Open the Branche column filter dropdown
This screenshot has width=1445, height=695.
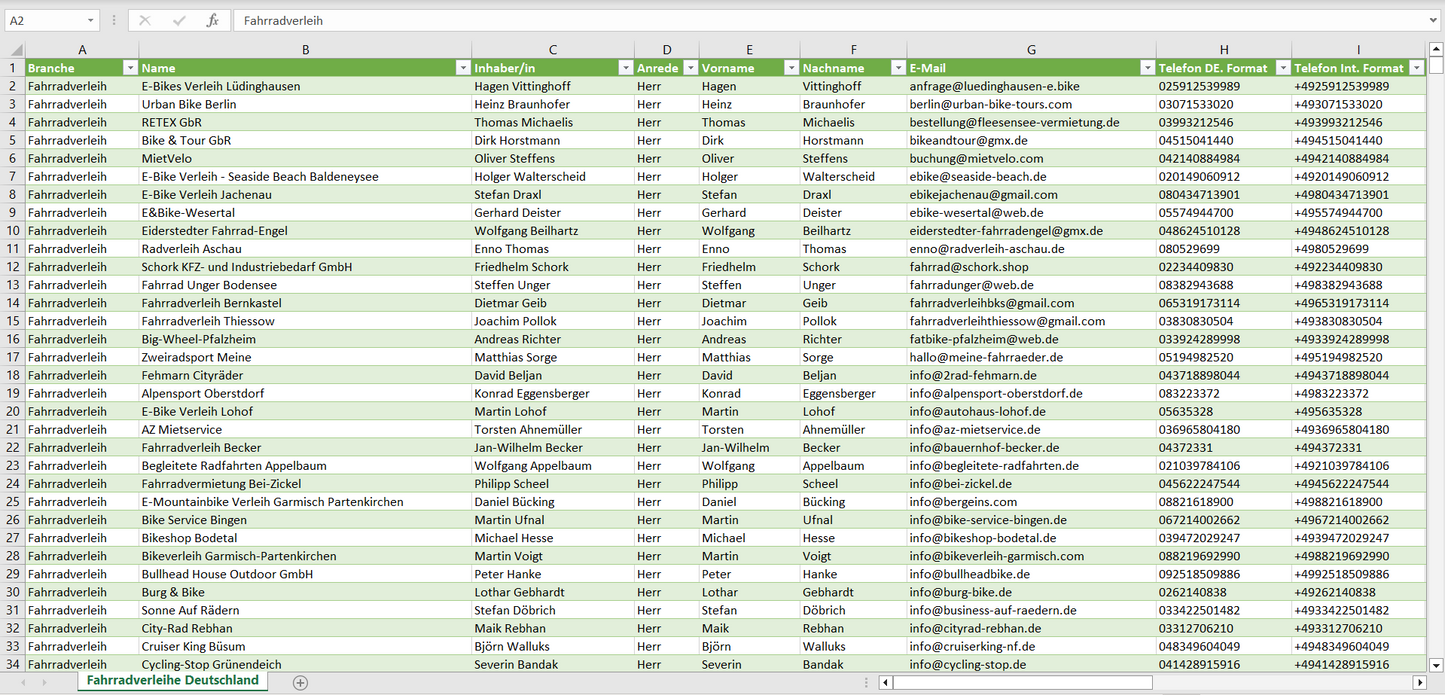pos(129,68)
